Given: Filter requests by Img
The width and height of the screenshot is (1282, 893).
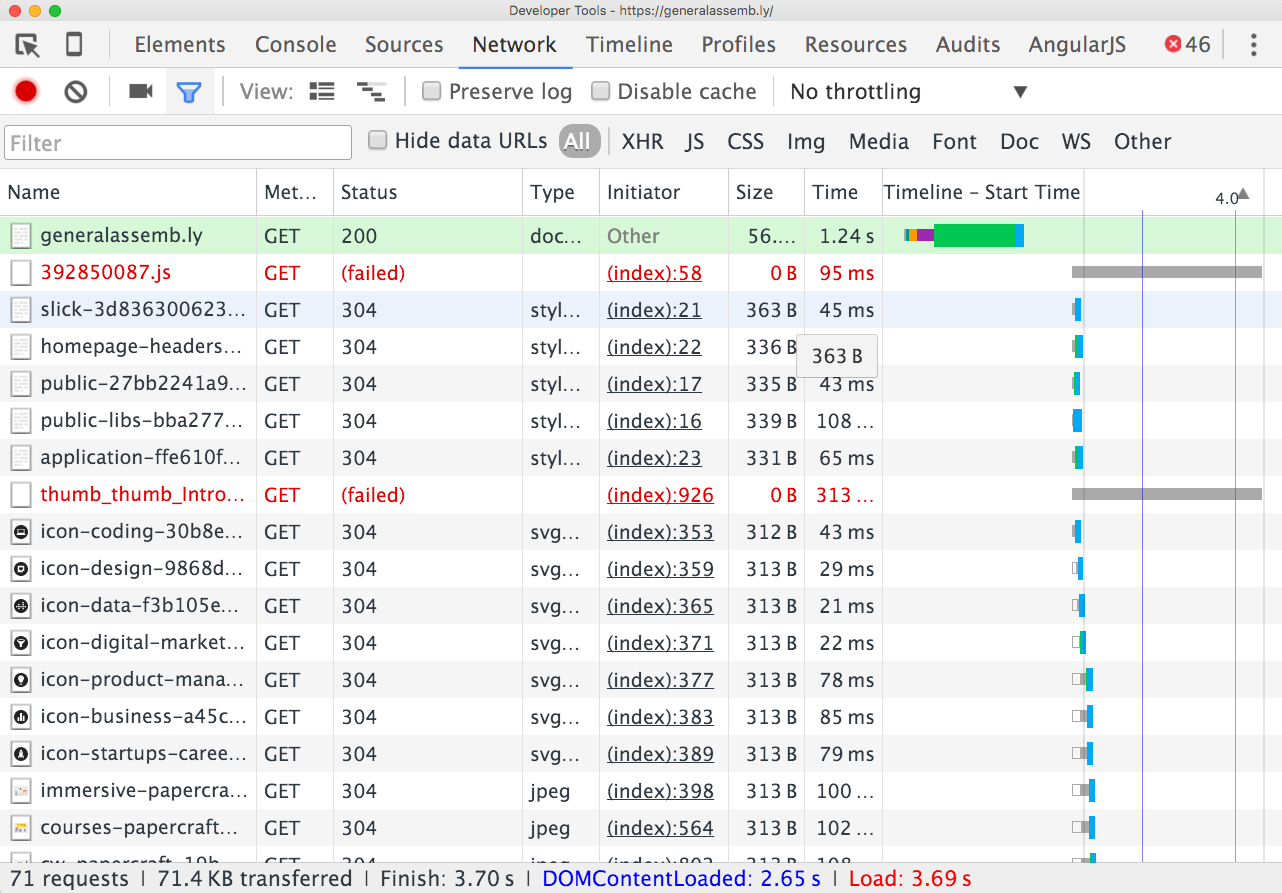Looking at the screenshot, I should click(x=806, y=142).
